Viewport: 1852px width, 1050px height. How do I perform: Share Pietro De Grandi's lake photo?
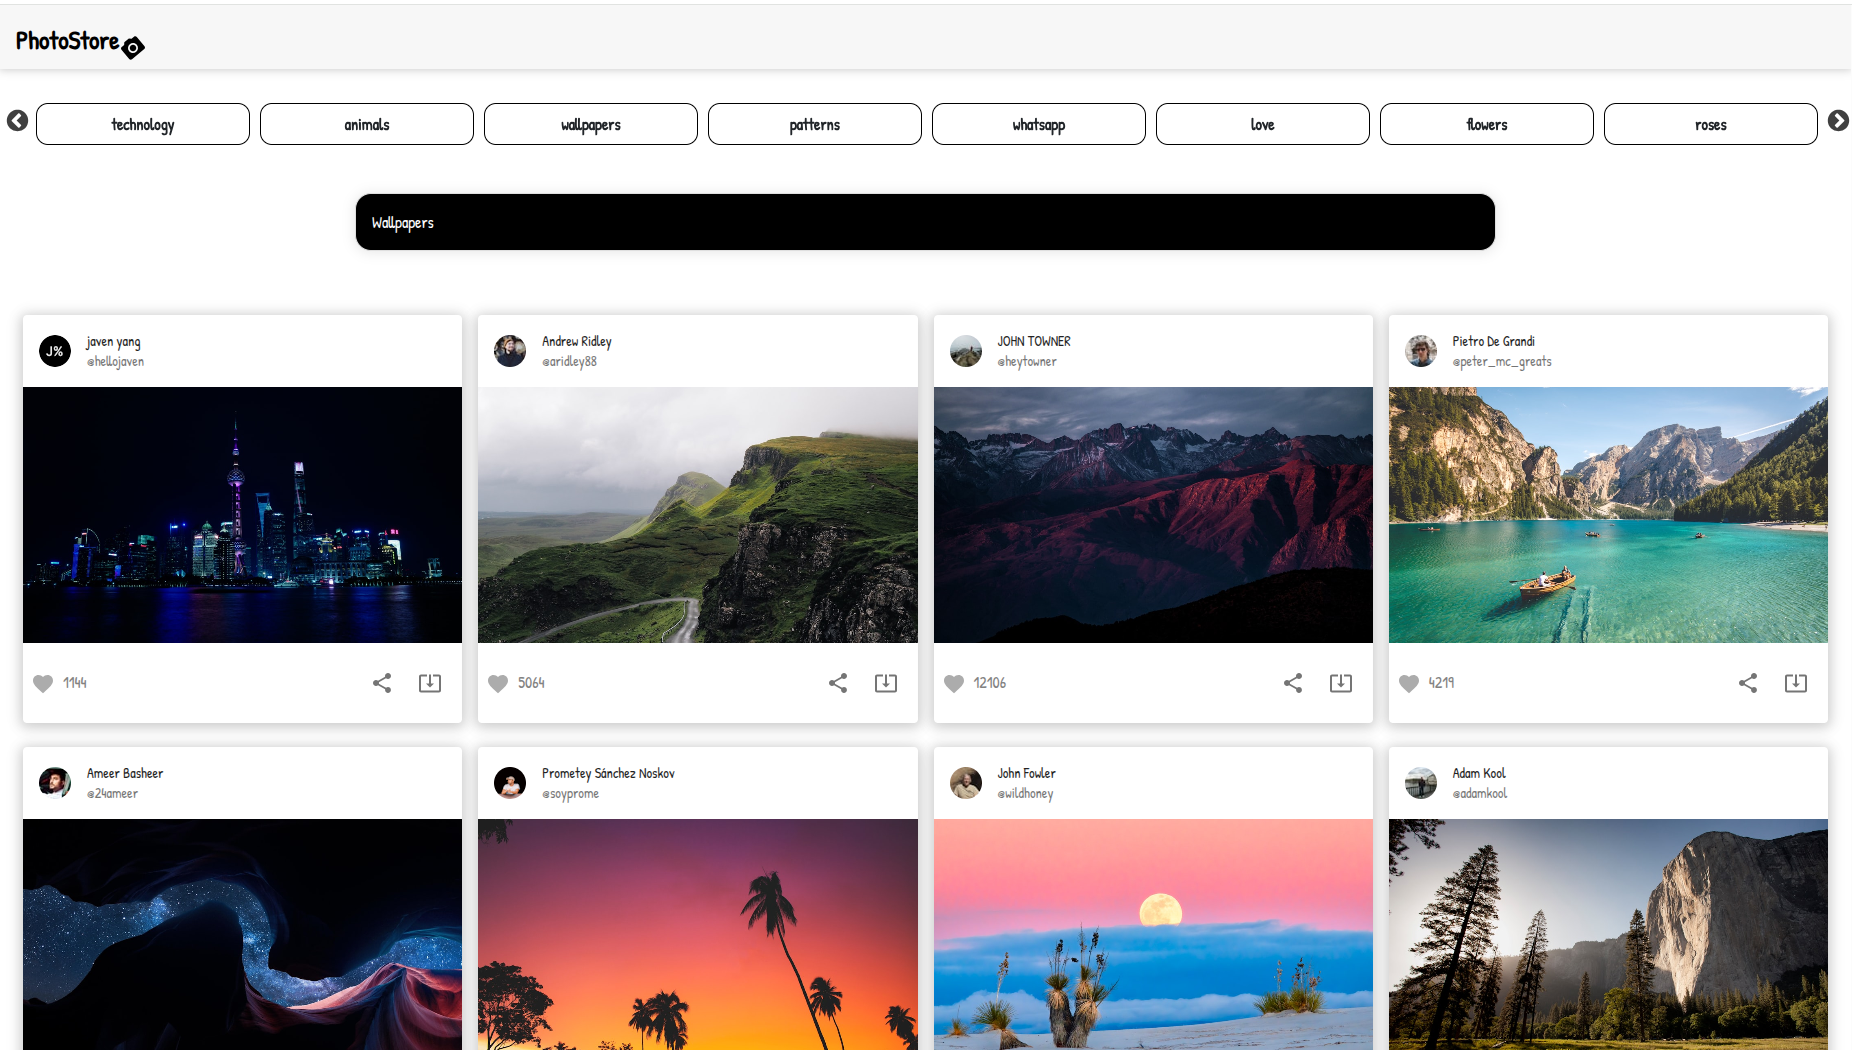pos(1748,683)
